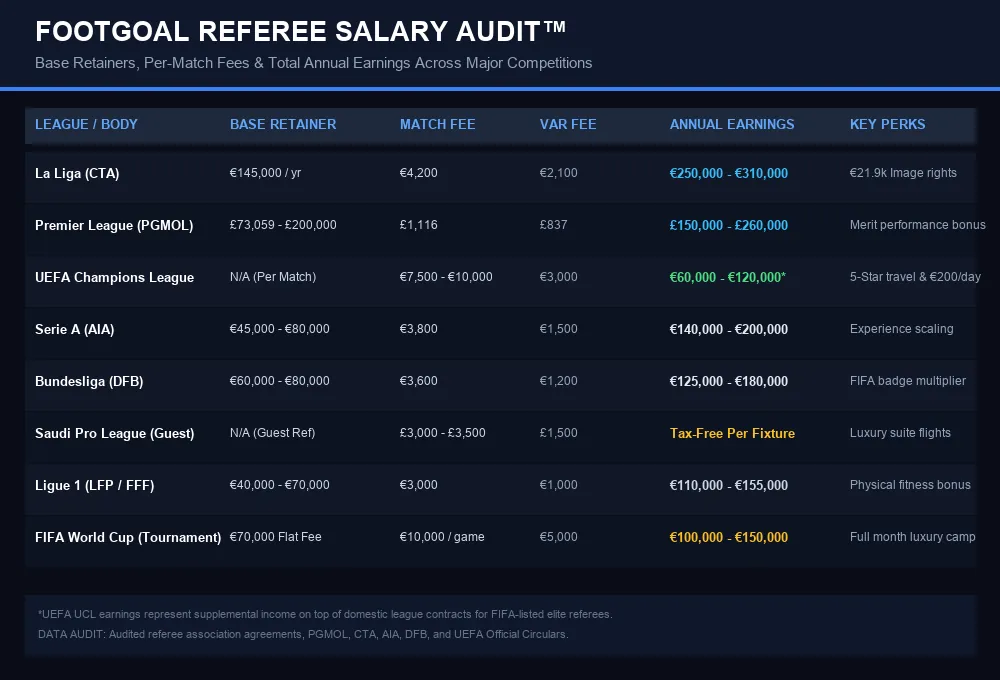1000x680 pixels.
Task: Click the €5,000 VAR fee
Action: click(x=559, y=536)
